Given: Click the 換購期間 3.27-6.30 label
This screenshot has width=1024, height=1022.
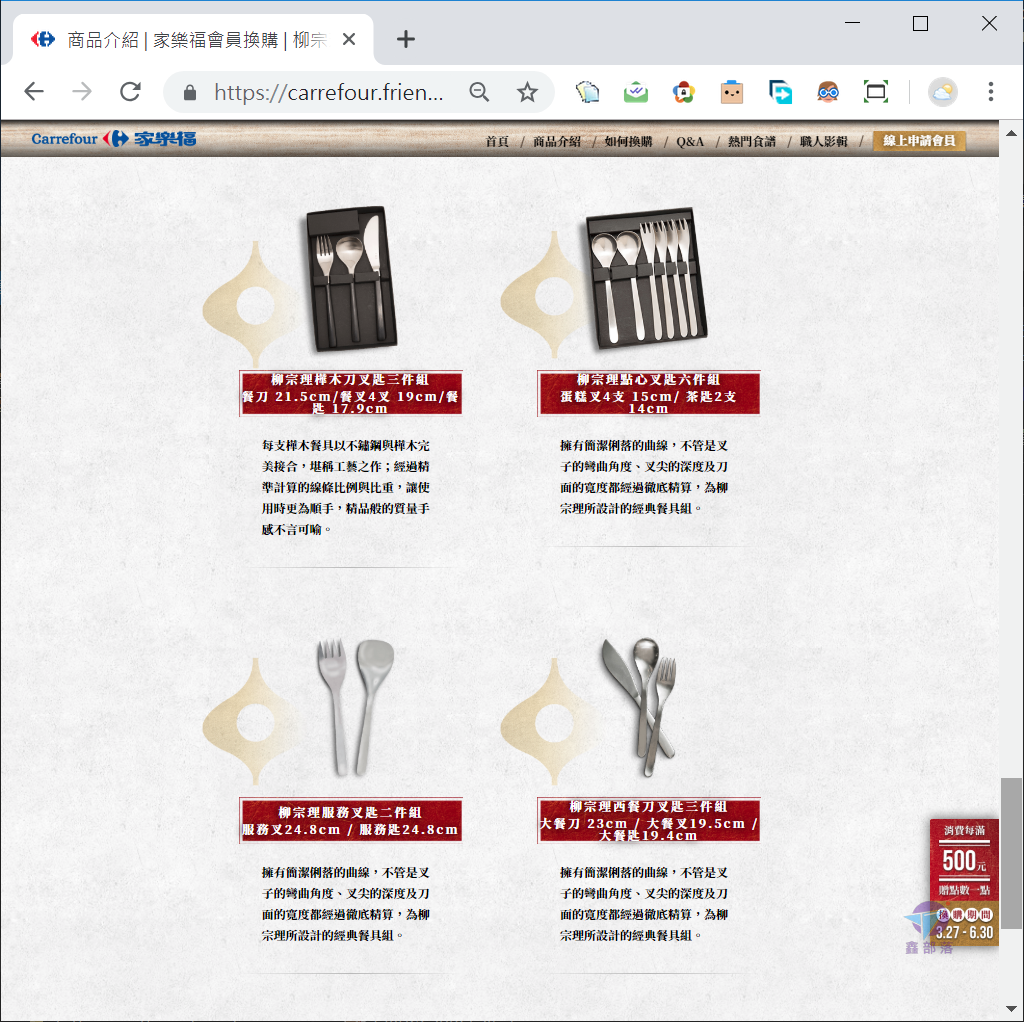Looking at the screenshot, I should point(965,925).
